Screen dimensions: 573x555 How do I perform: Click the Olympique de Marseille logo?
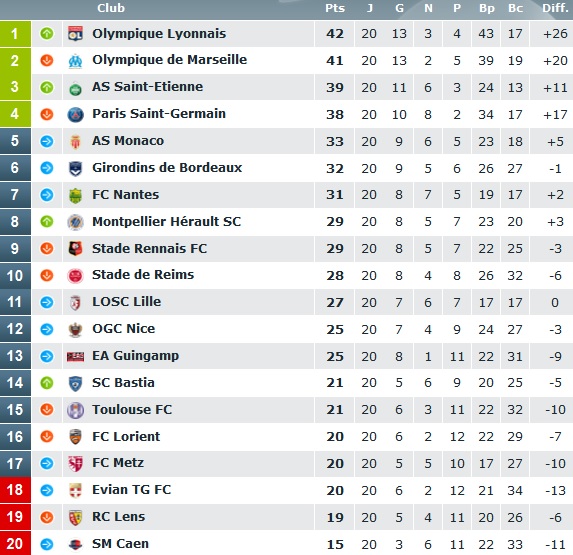coord(75,61)
